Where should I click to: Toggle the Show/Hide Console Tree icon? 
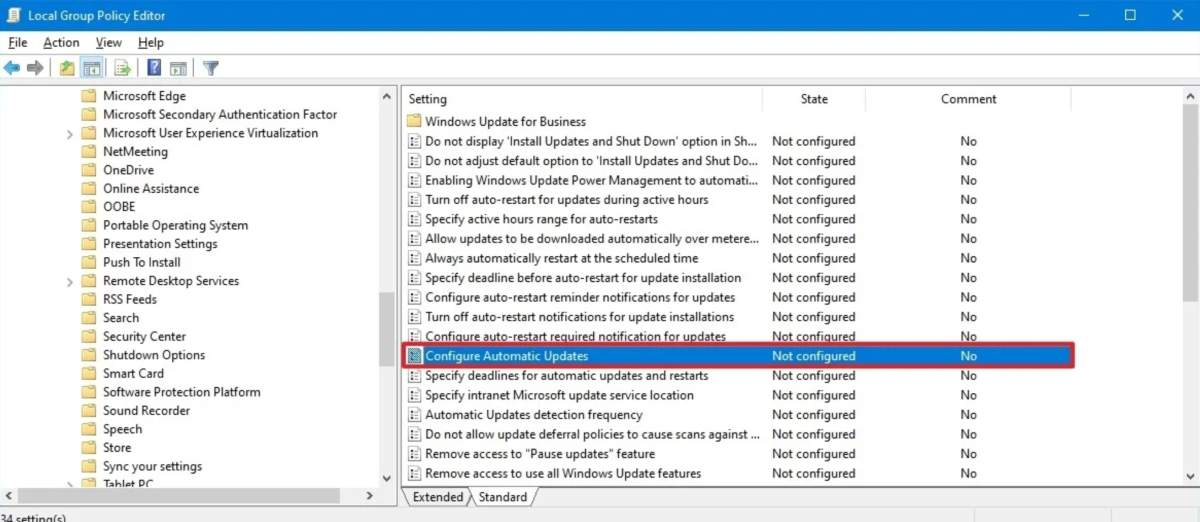91,68
